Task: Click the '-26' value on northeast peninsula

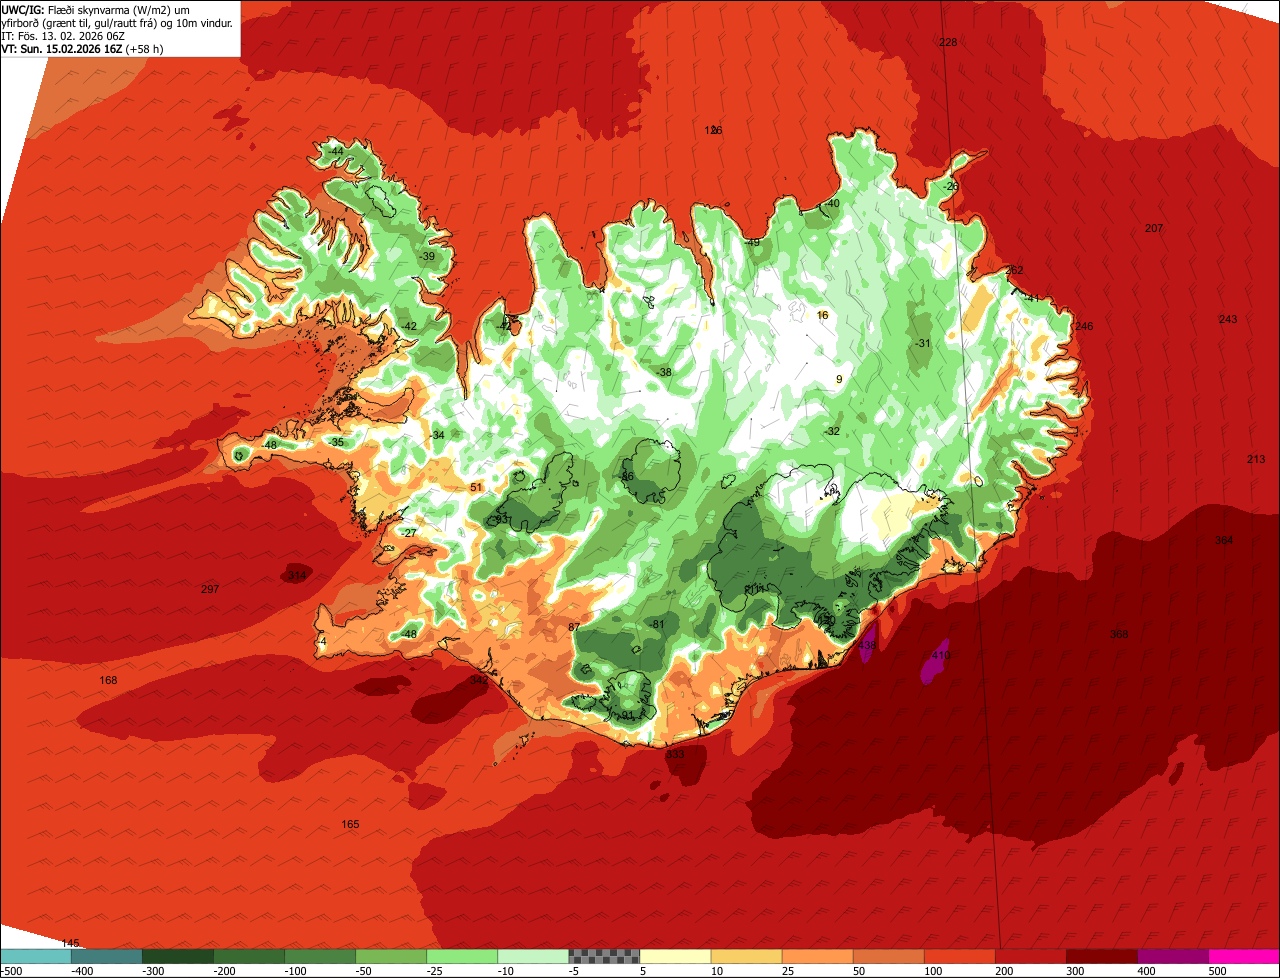Action: pyautogui.click(x=950, y=187)
